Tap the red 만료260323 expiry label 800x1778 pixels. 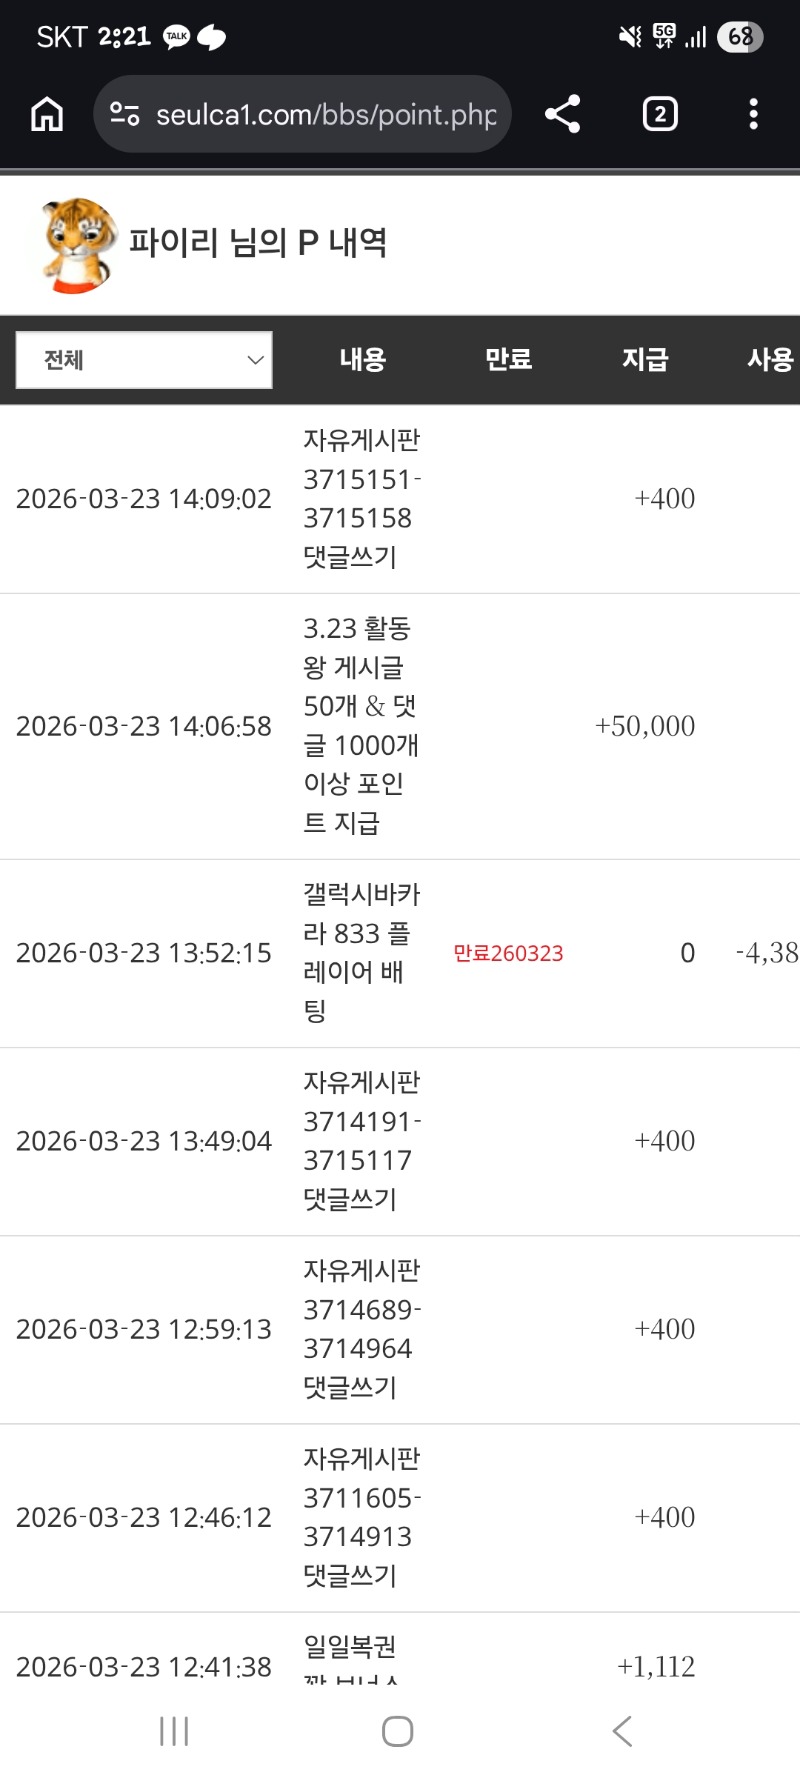click(508, 953)
